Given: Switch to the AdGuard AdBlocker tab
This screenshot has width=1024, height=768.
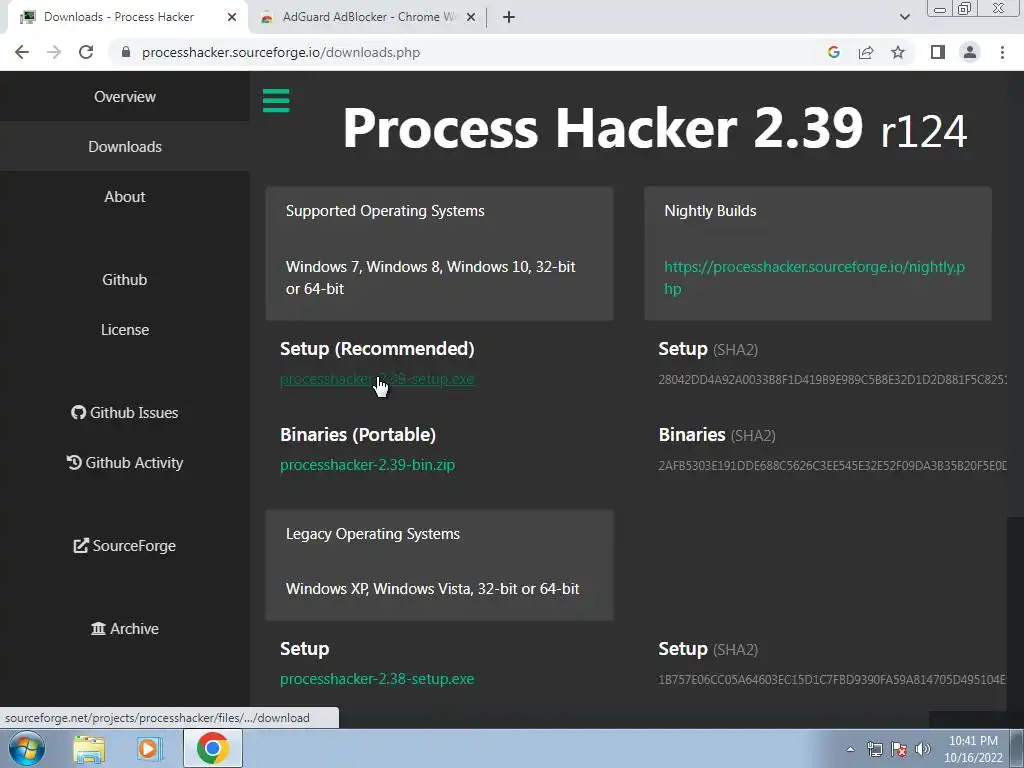Looking at the screenshot, I should pyautogui.click(x=368, y=17).
